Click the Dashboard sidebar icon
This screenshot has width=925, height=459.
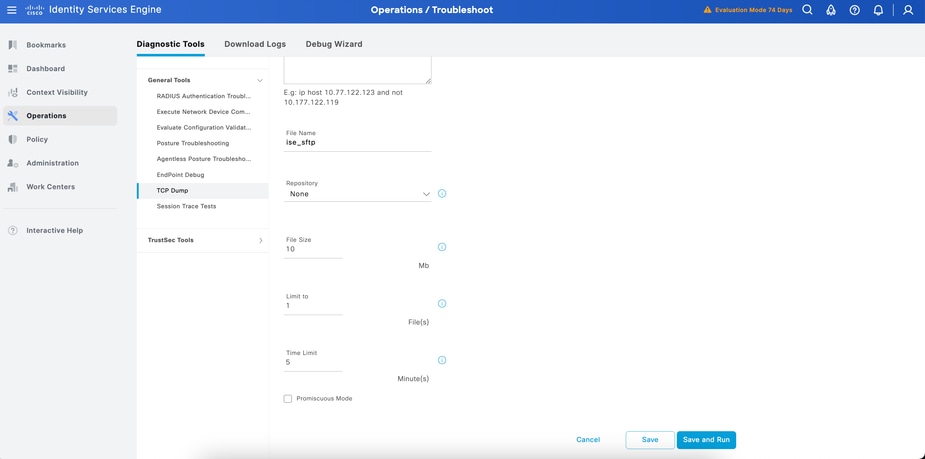pos(12,68)
